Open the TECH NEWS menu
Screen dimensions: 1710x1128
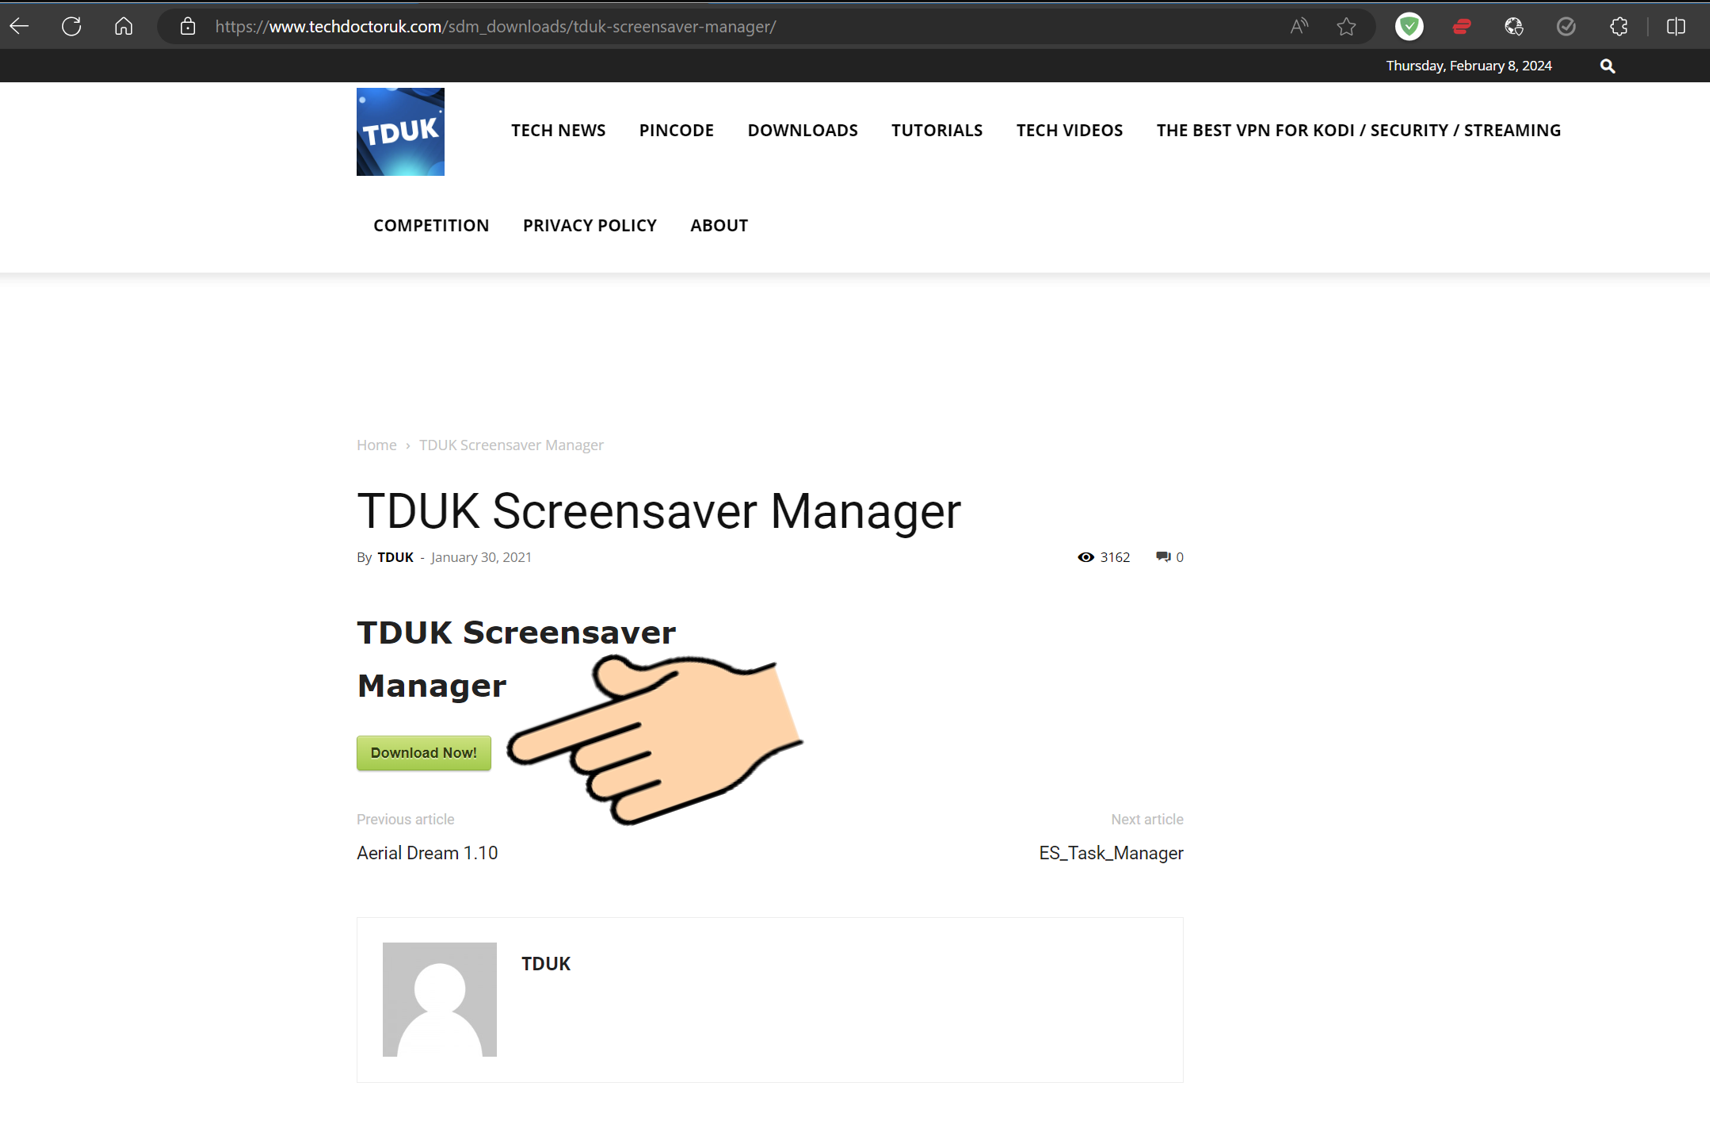558,130
